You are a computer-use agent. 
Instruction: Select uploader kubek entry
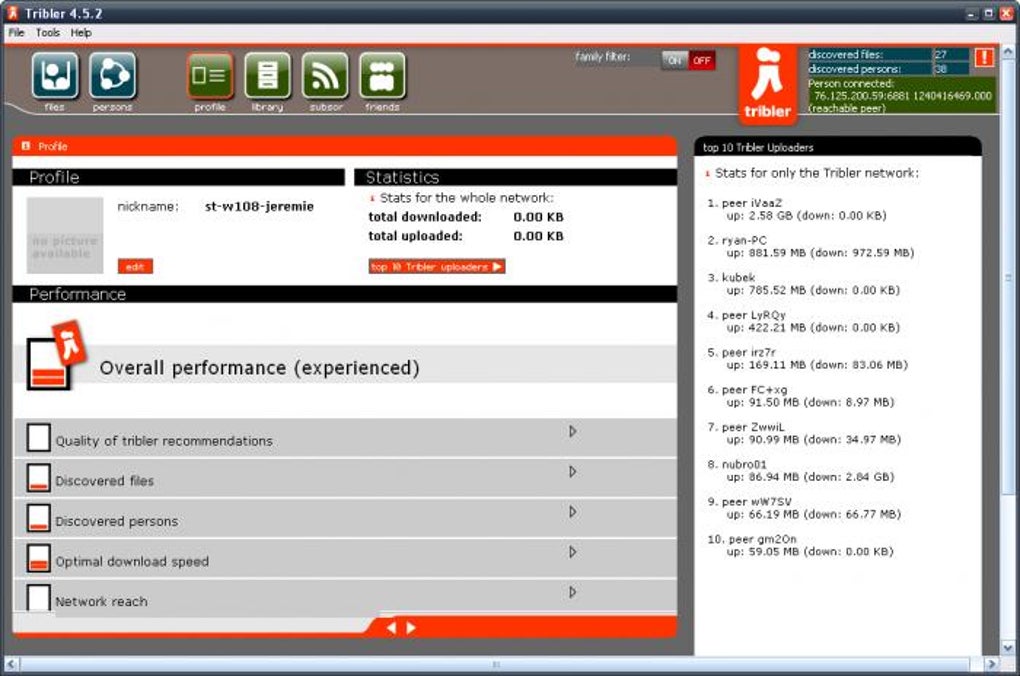coord(803,284)
